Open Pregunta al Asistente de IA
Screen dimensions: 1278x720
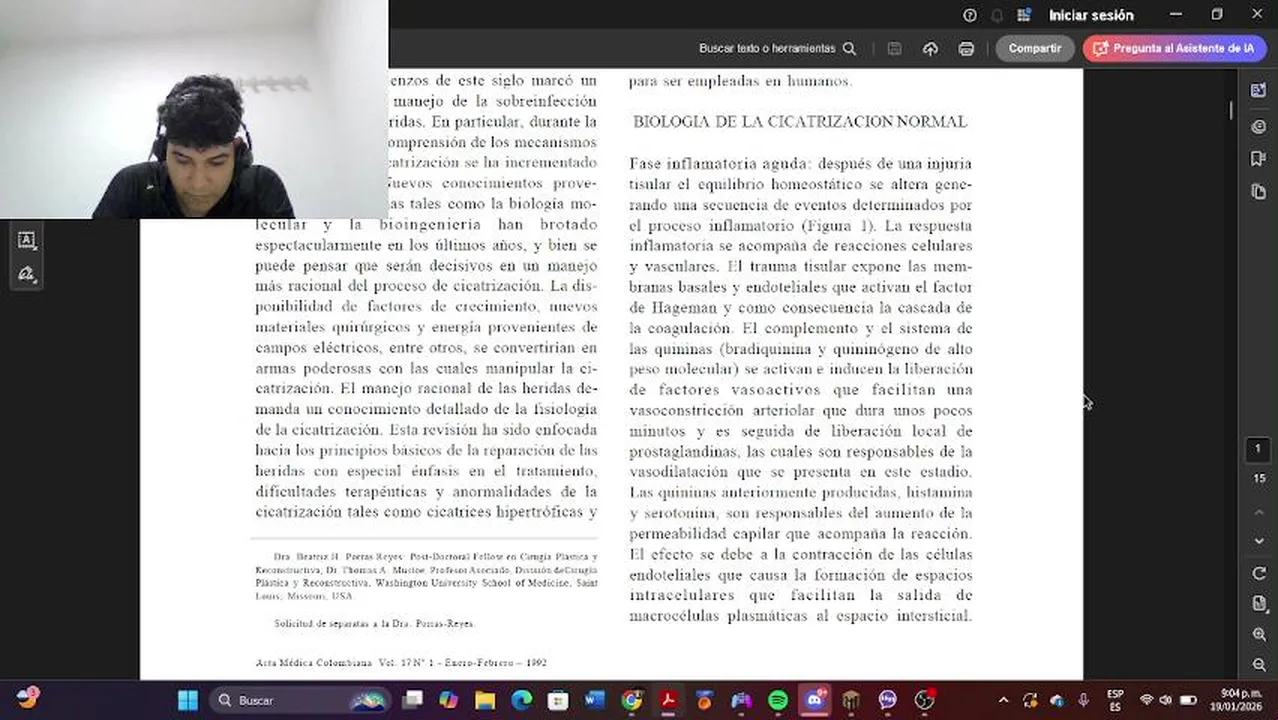pyautogui.click(x=1175, y=48)
